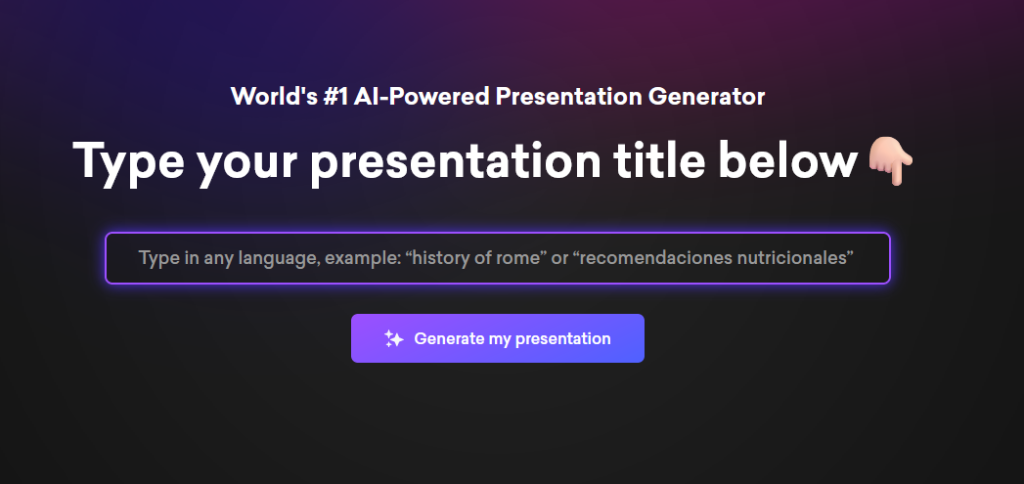Click the pointing-down hand emoji
This screenshot has height=484, width=1024.
[x=891, y=162]
